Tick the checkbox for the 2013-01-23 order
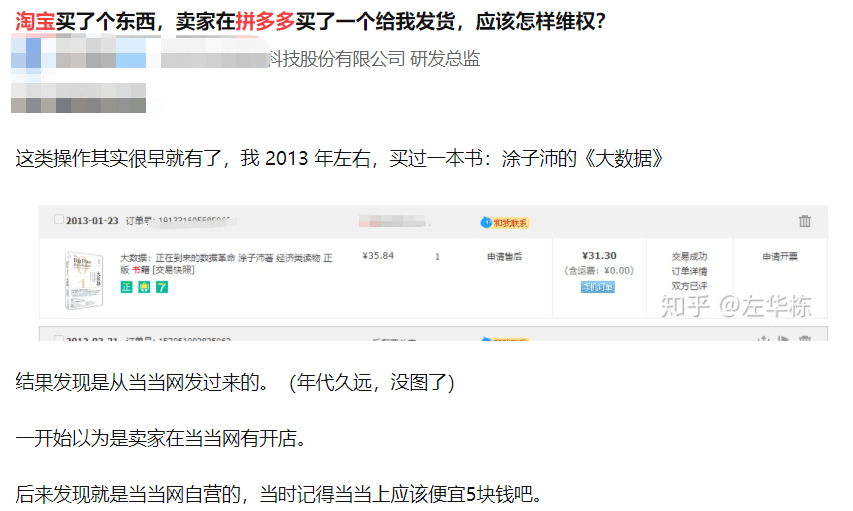Screen dimensions: 853x511 59,219
